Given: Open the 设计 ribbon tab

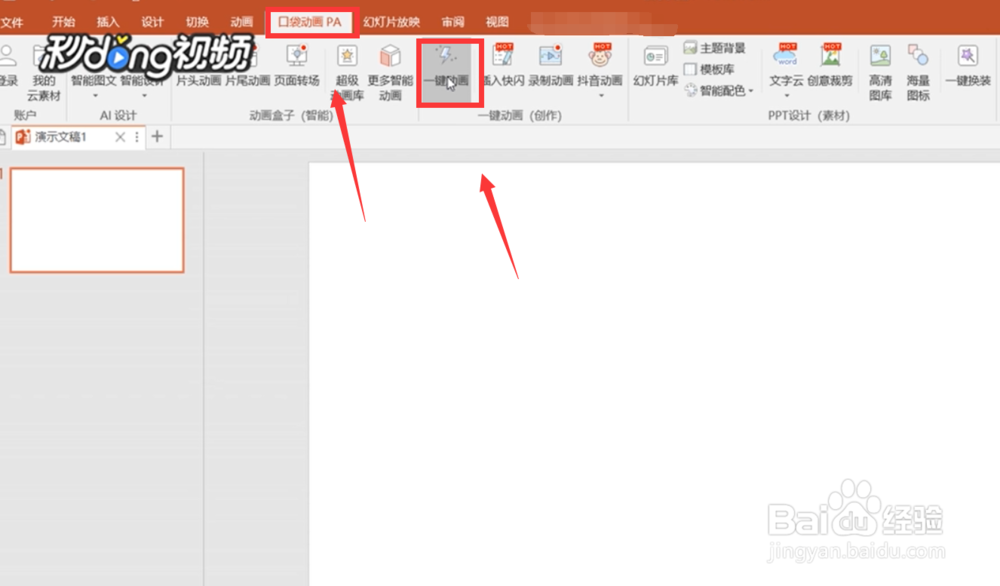Looking at the screenshot, I should [152, 22].
